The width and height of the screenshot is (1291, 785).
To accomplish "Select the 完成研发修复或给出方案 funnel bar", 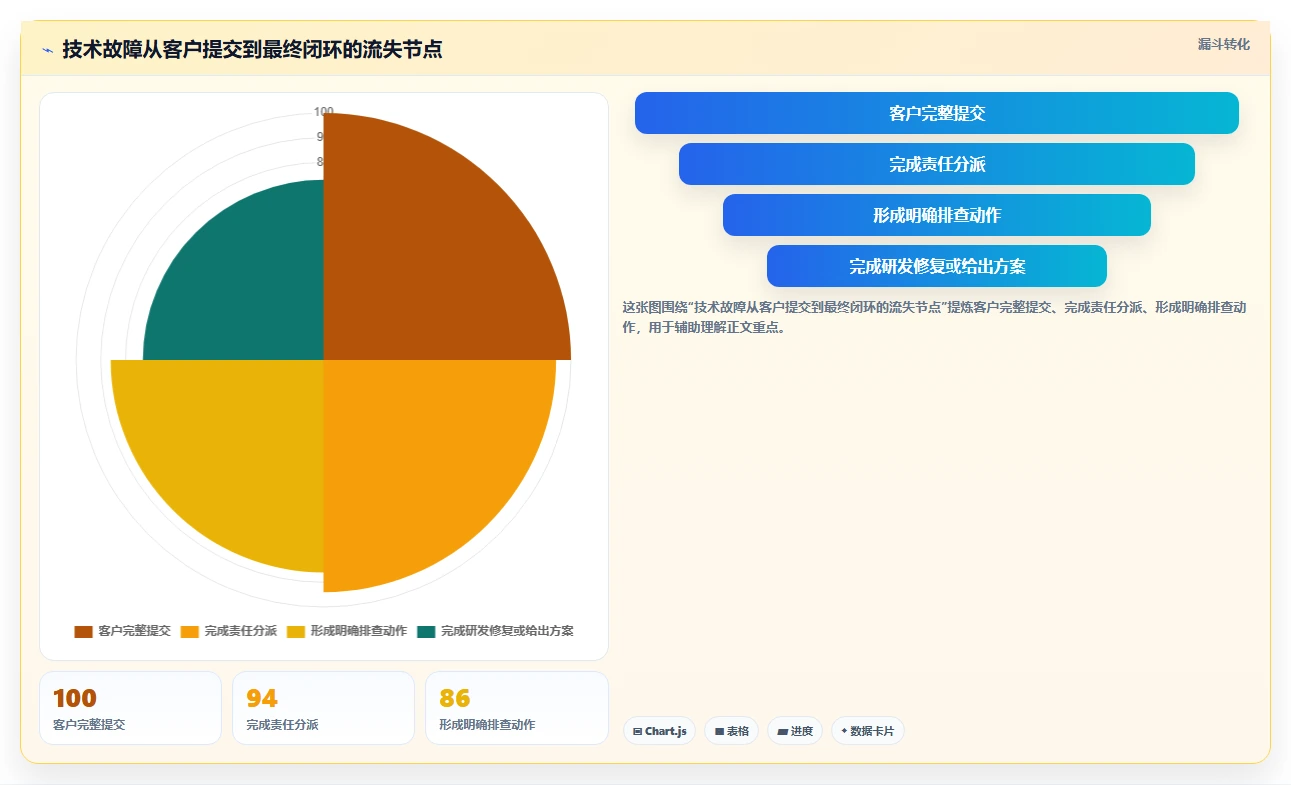I will click(937, 266).
